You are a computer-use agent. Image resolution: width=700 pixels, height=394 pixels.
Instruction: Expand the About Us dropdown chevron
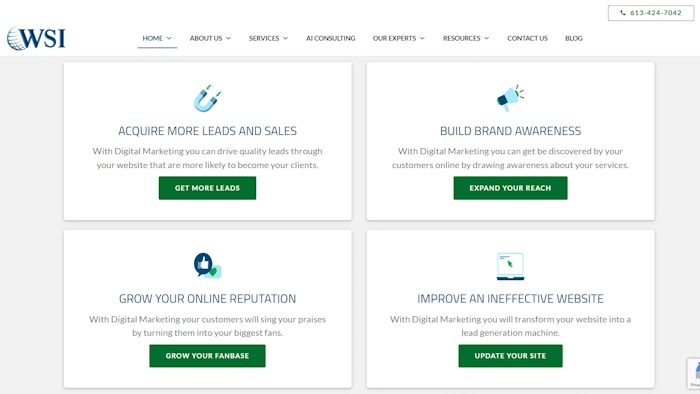click(229, 38)
